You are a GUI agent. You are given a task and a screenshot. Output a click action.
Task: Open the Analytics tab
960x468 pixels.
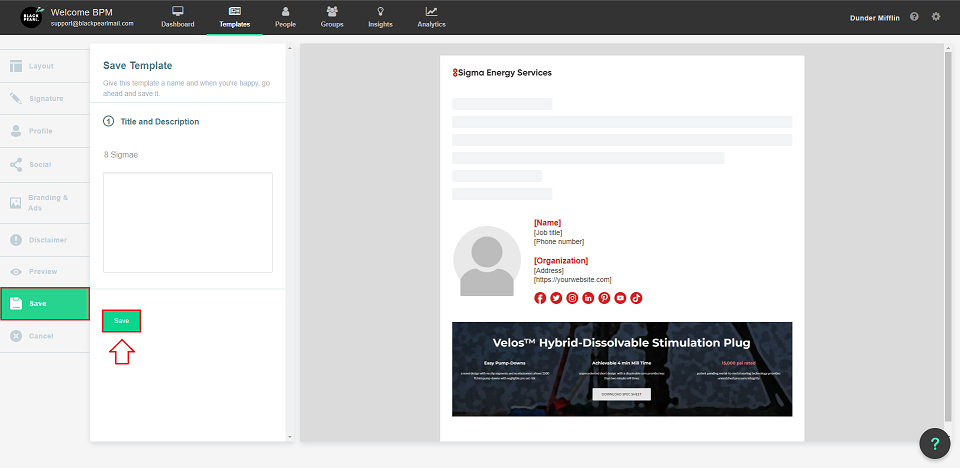431,17
